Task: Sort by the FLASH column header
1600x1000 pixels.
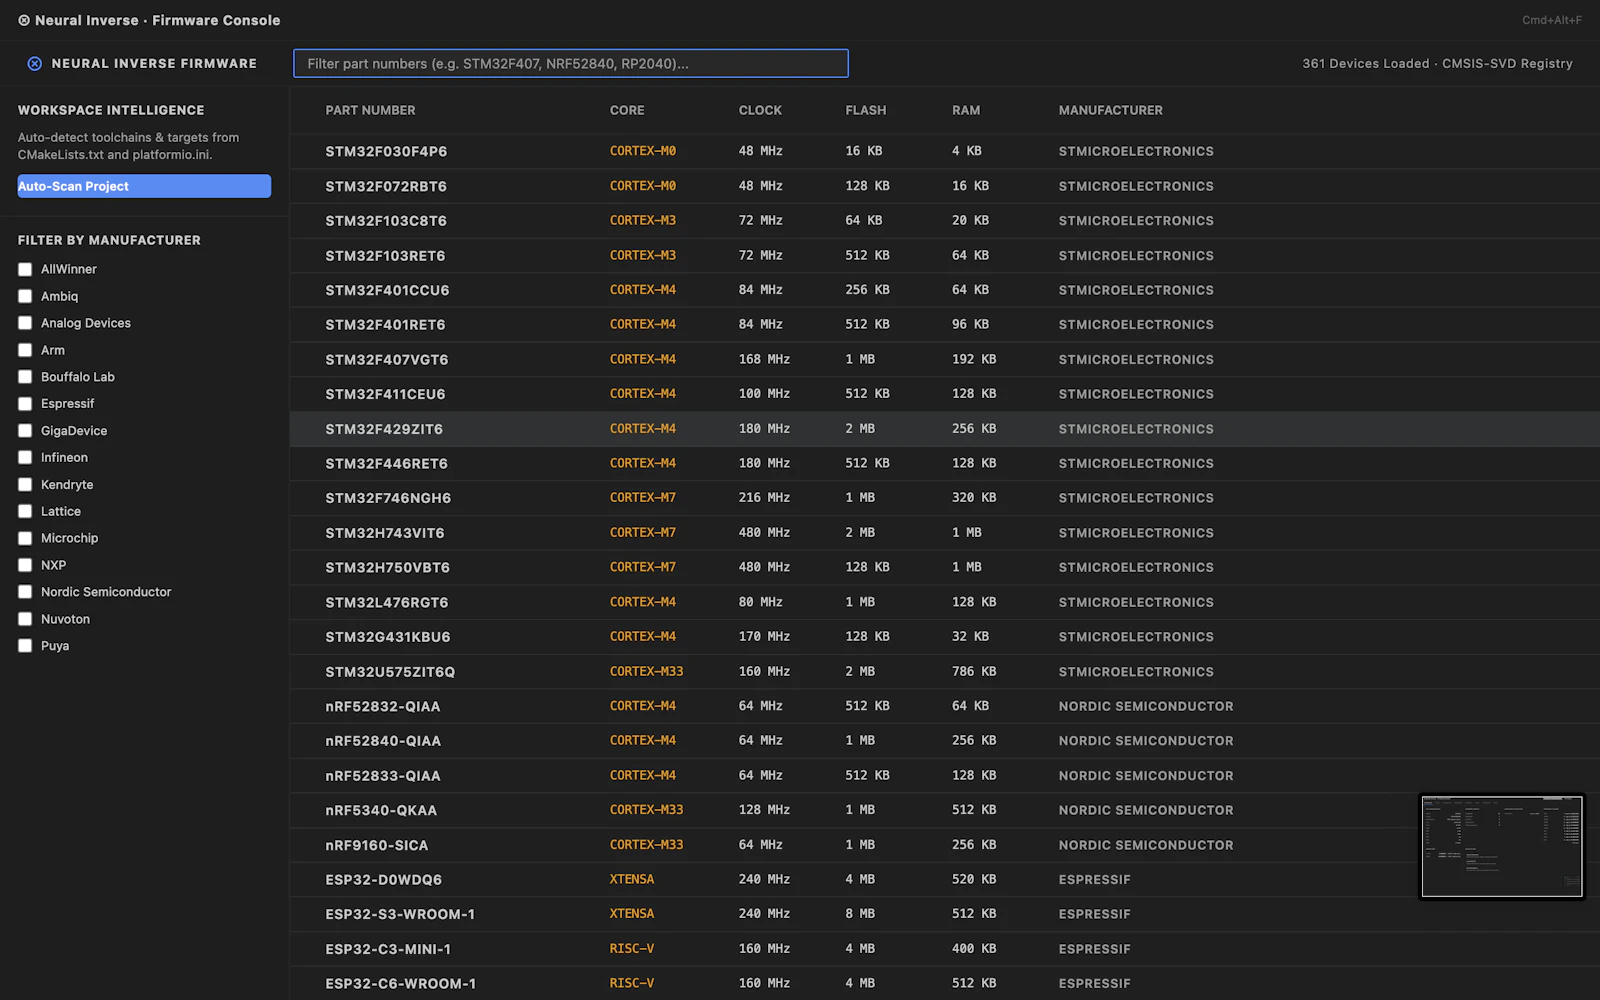Action: coord(866,110)
